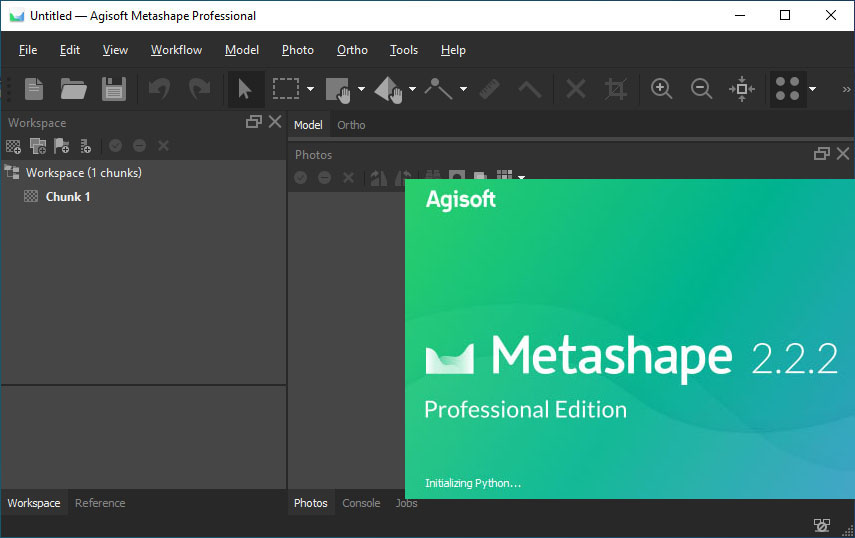The image size is (855, 538).
Task: Toggle the point cloud display icon
Action: [787, 89]
